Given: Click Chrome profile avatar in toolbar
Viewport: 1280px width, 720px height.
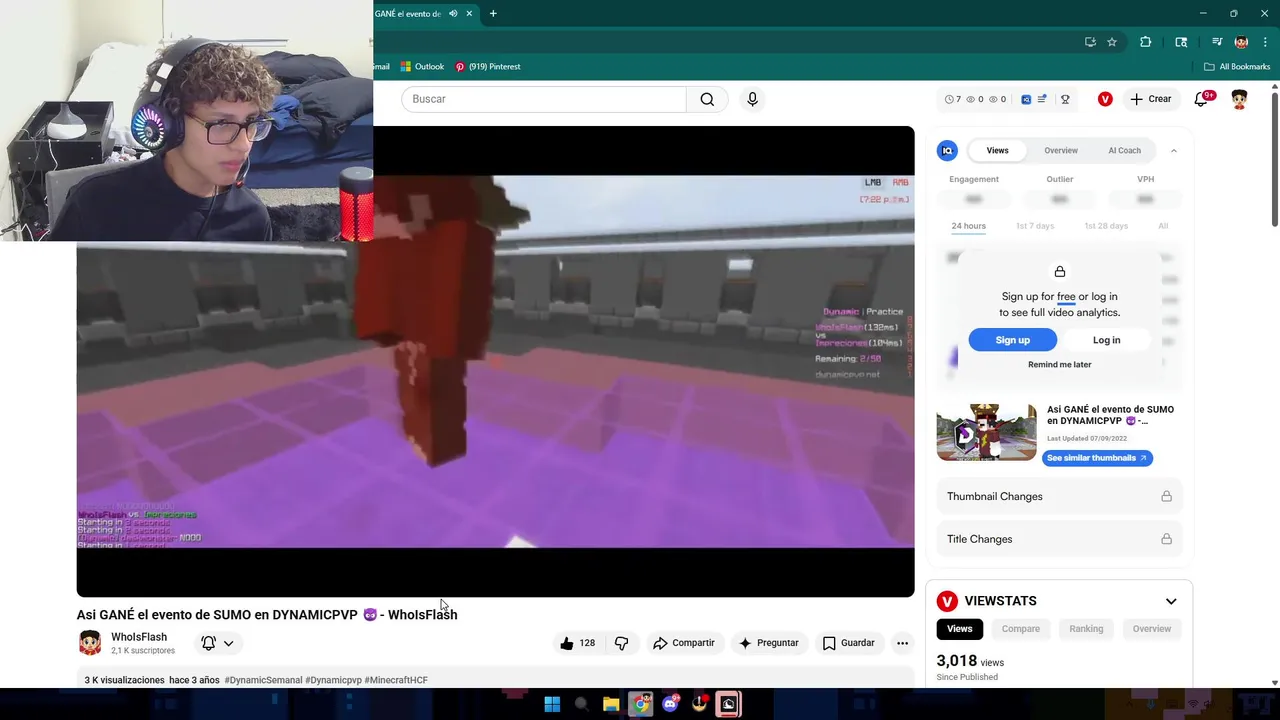Looking at the screenshot, I should (1241, 42).
